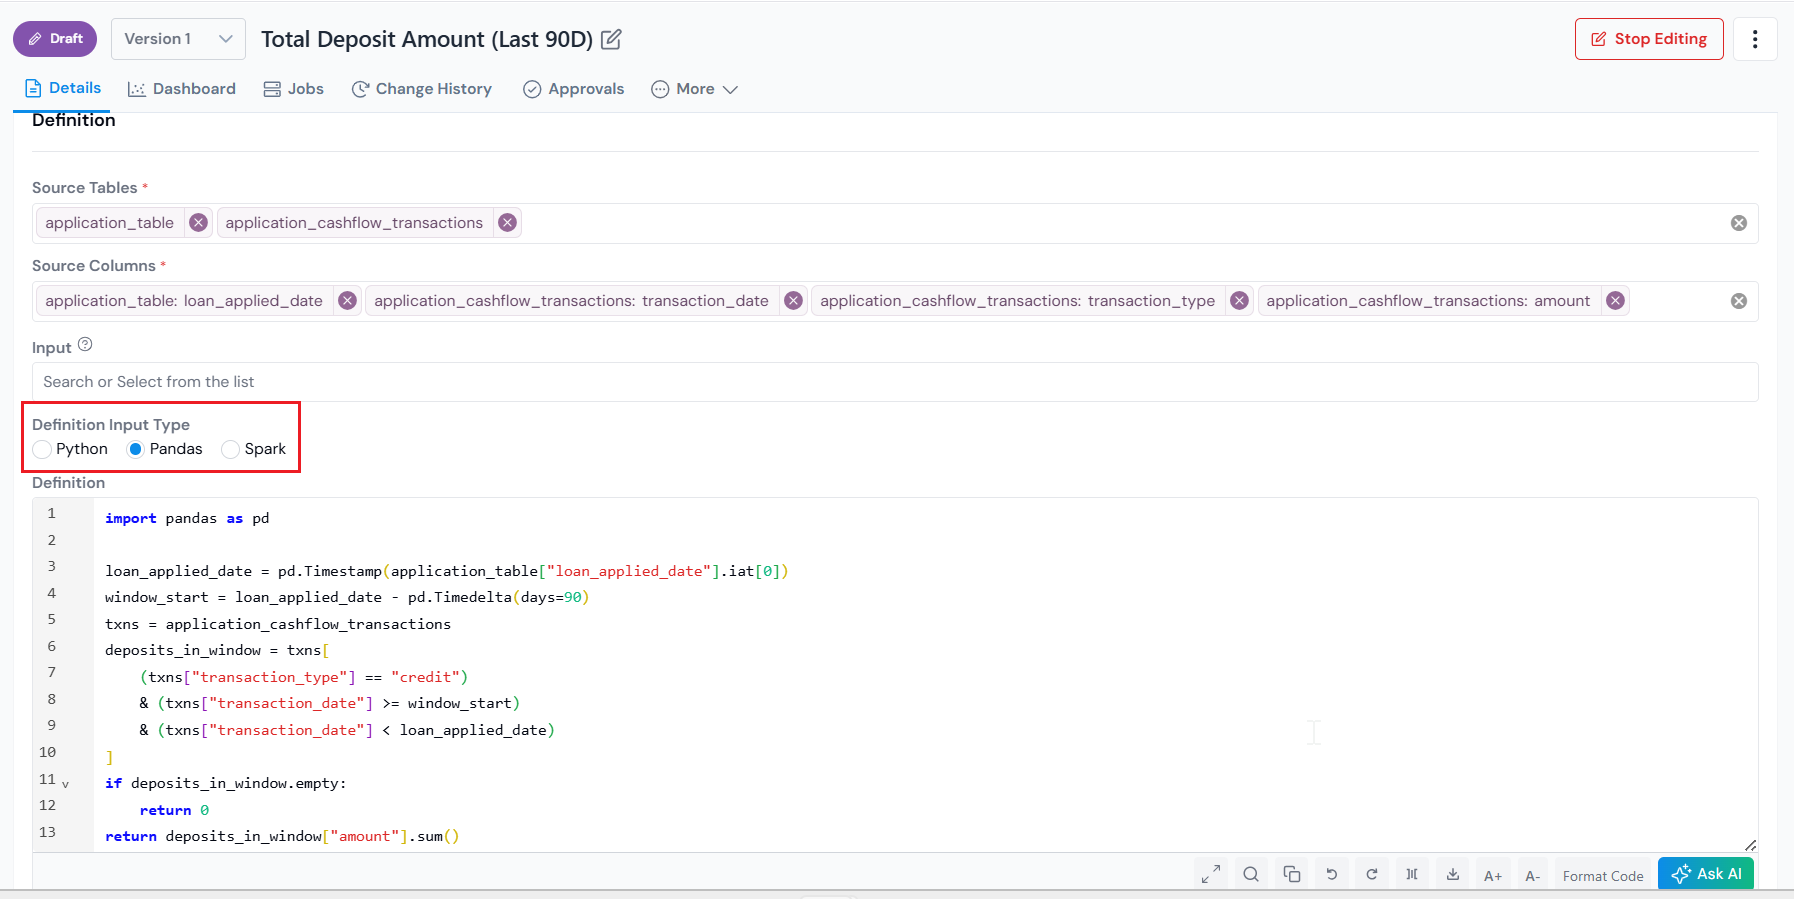Click the 'return 0' code line
The image size is (1794, 899).
(174, 810)
